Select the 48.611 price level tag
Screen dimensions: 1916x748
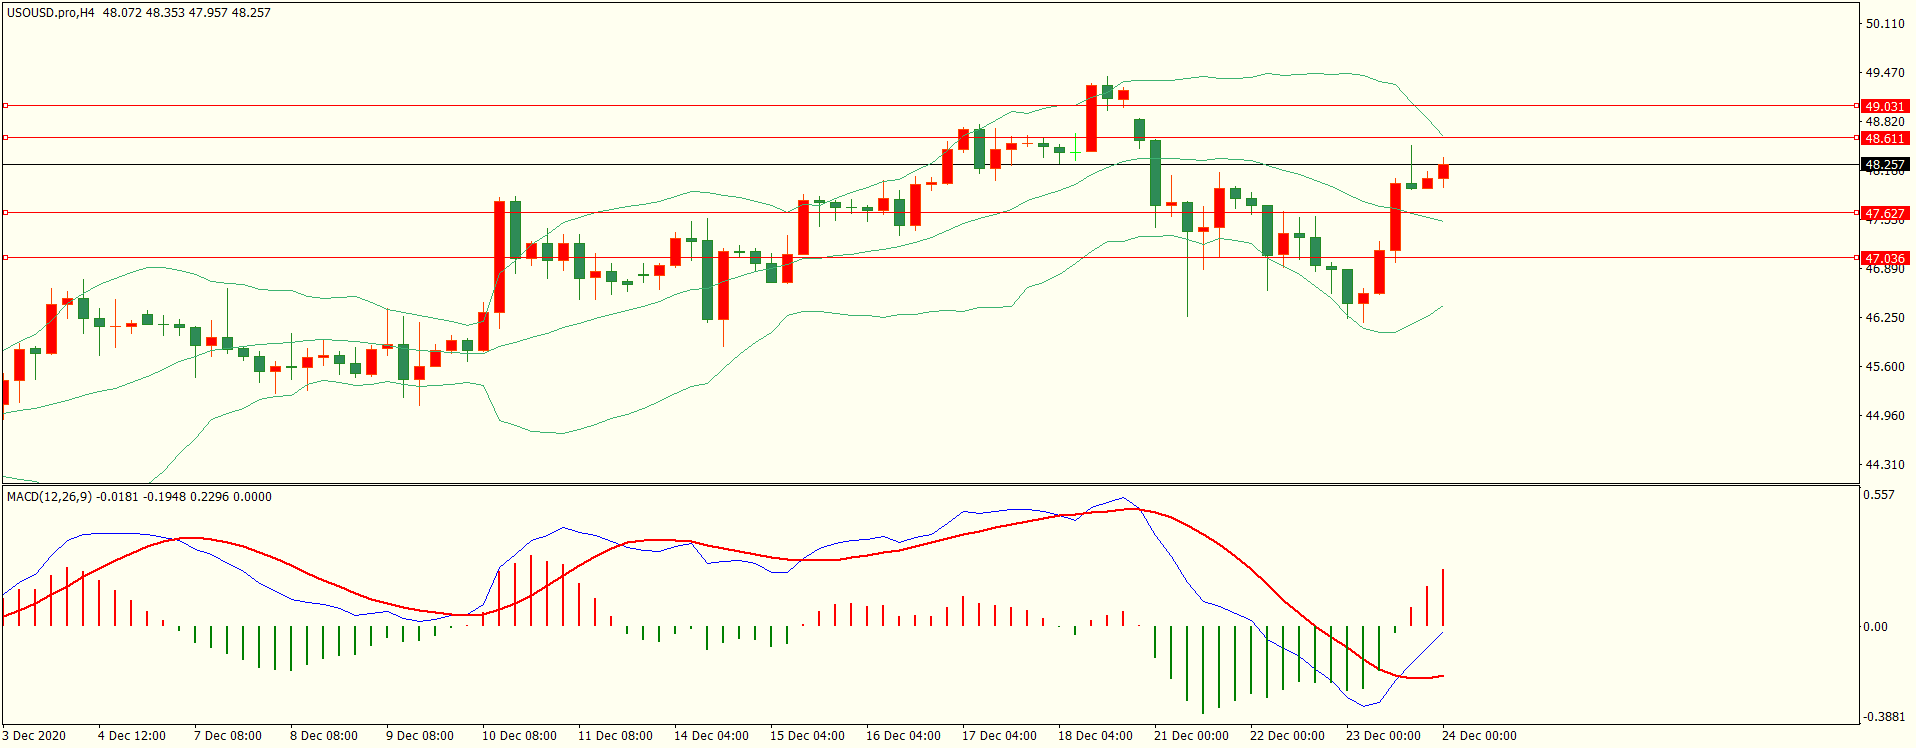pyautogui.click(x=1884, y=138)
